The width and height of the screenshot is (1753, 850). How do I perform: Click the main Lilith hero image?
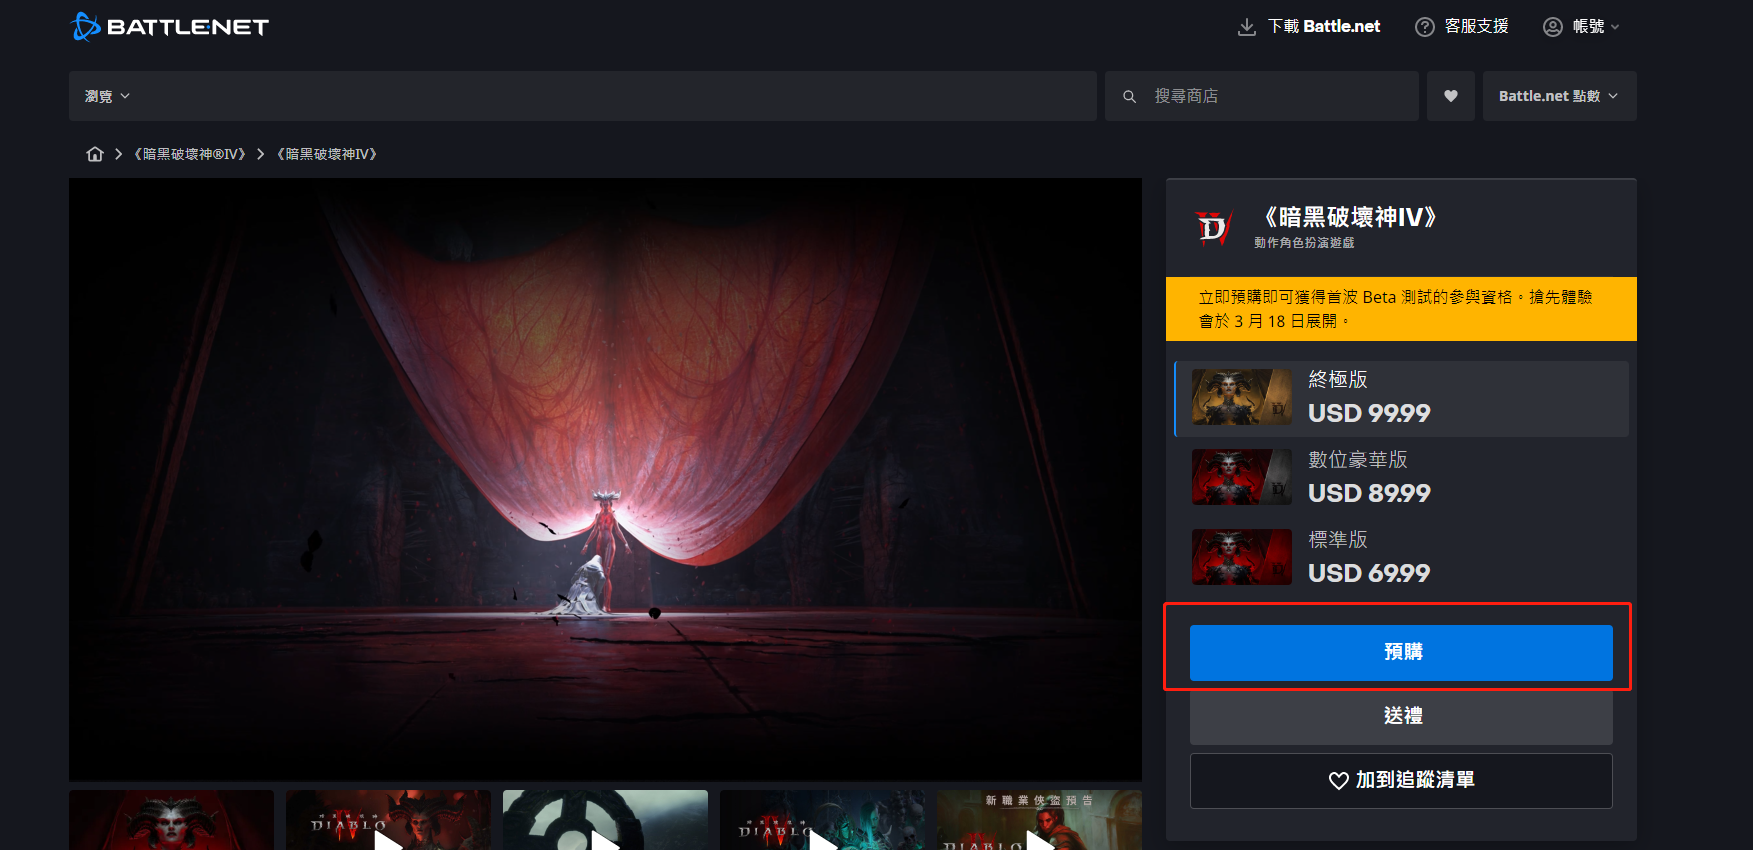click(605, 479)
